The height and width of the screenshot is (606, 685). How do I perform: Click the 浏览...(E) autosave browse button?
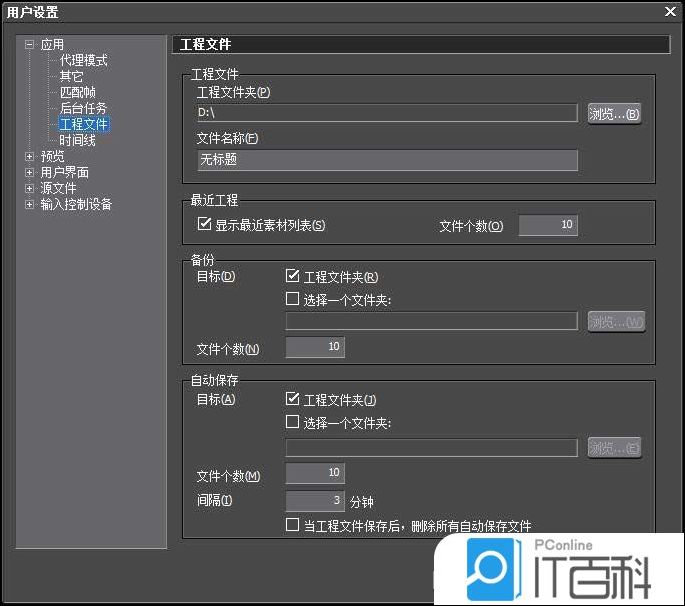(614, 448)
